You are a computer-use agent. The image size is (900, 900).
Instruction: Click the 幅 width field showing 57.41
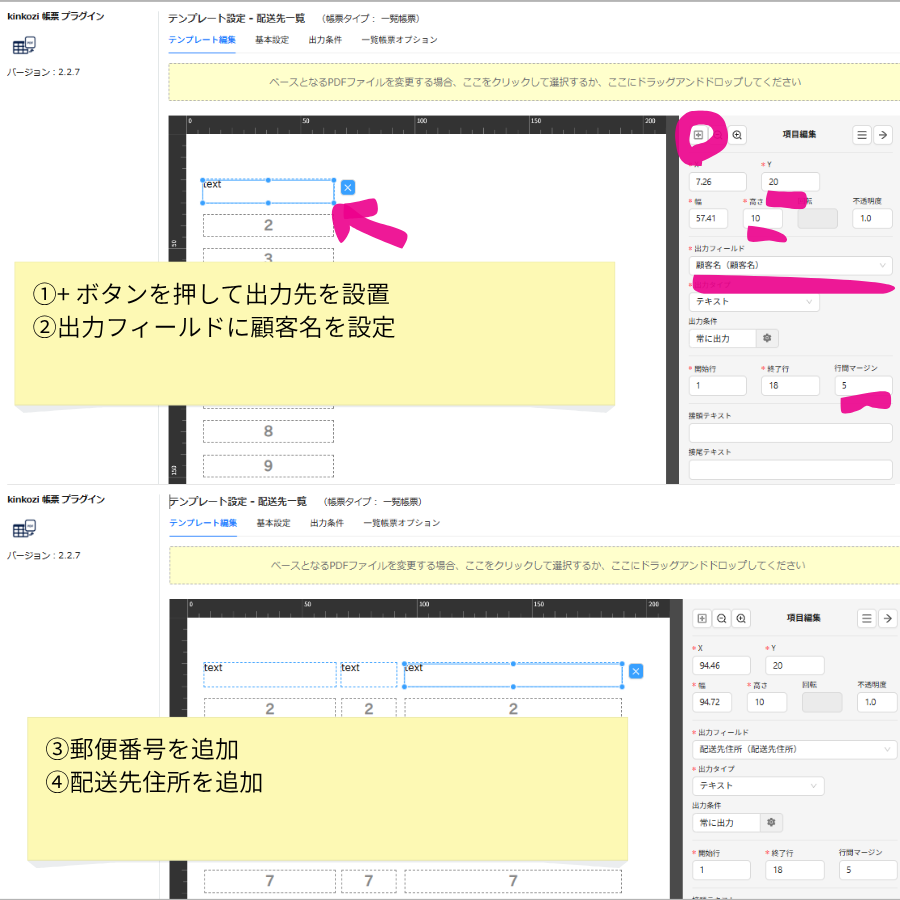click(715, 218)
